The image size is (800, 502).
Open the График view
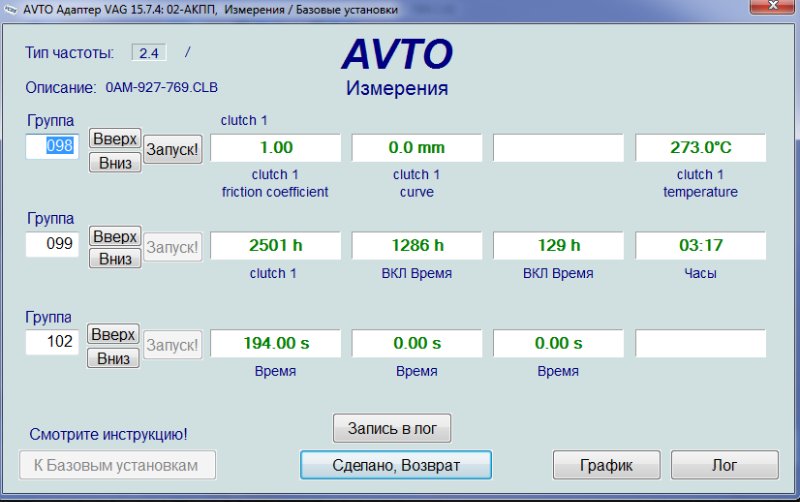pyautogui.click(x=606, y=465)
